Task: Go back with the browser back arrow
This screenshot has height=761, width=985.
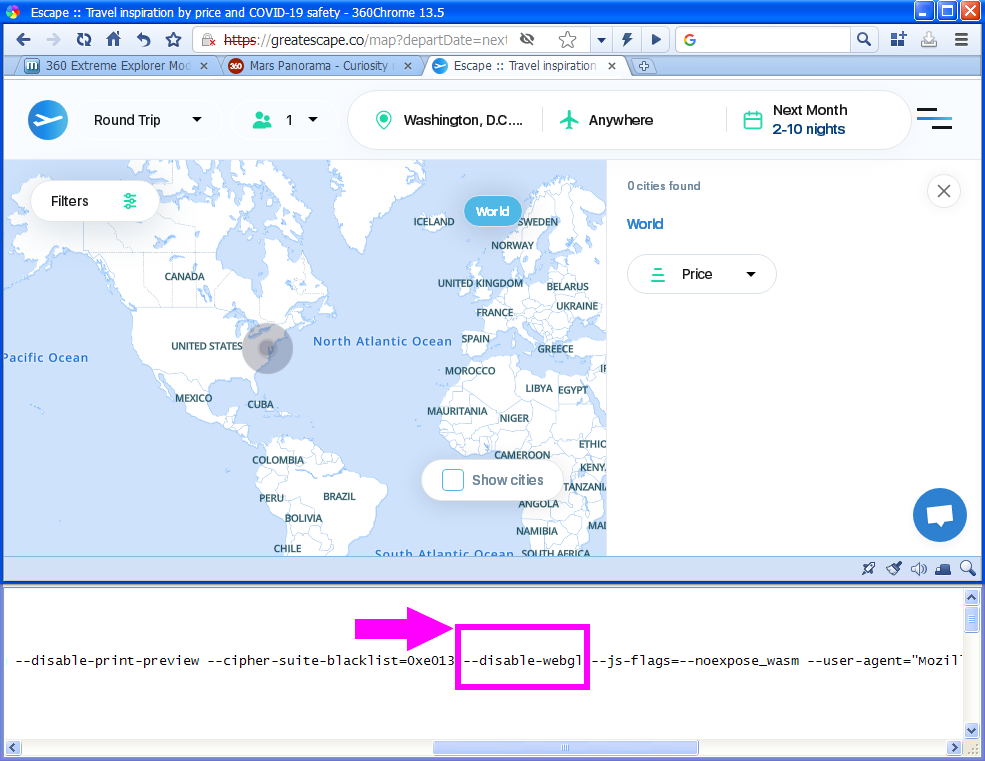Action: click(x=23, y=40)
